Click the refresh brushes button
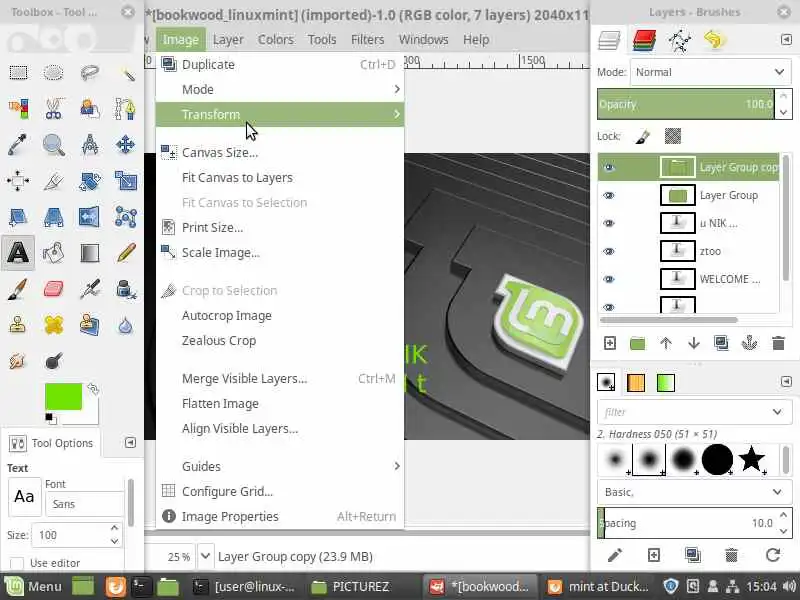800x600 pixels. tap(773, 555)
